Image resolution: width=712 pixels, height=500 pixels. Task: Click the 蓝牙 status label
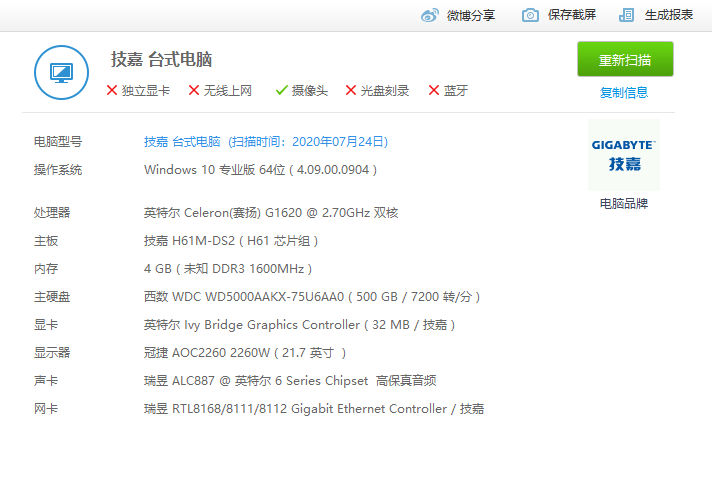[x=455, y=91]
